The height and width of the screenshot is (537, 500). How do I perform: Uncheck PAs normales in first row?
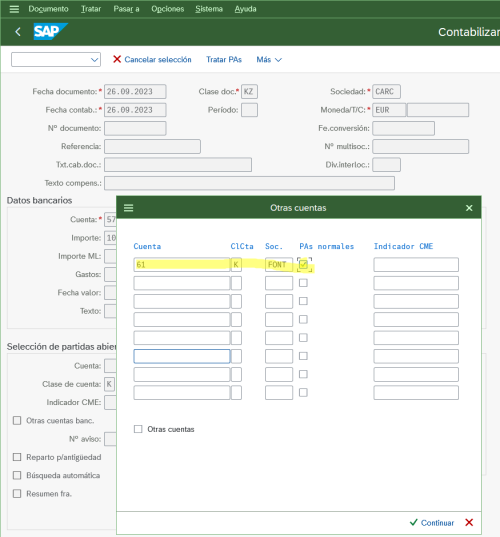(x=303, y=264)
